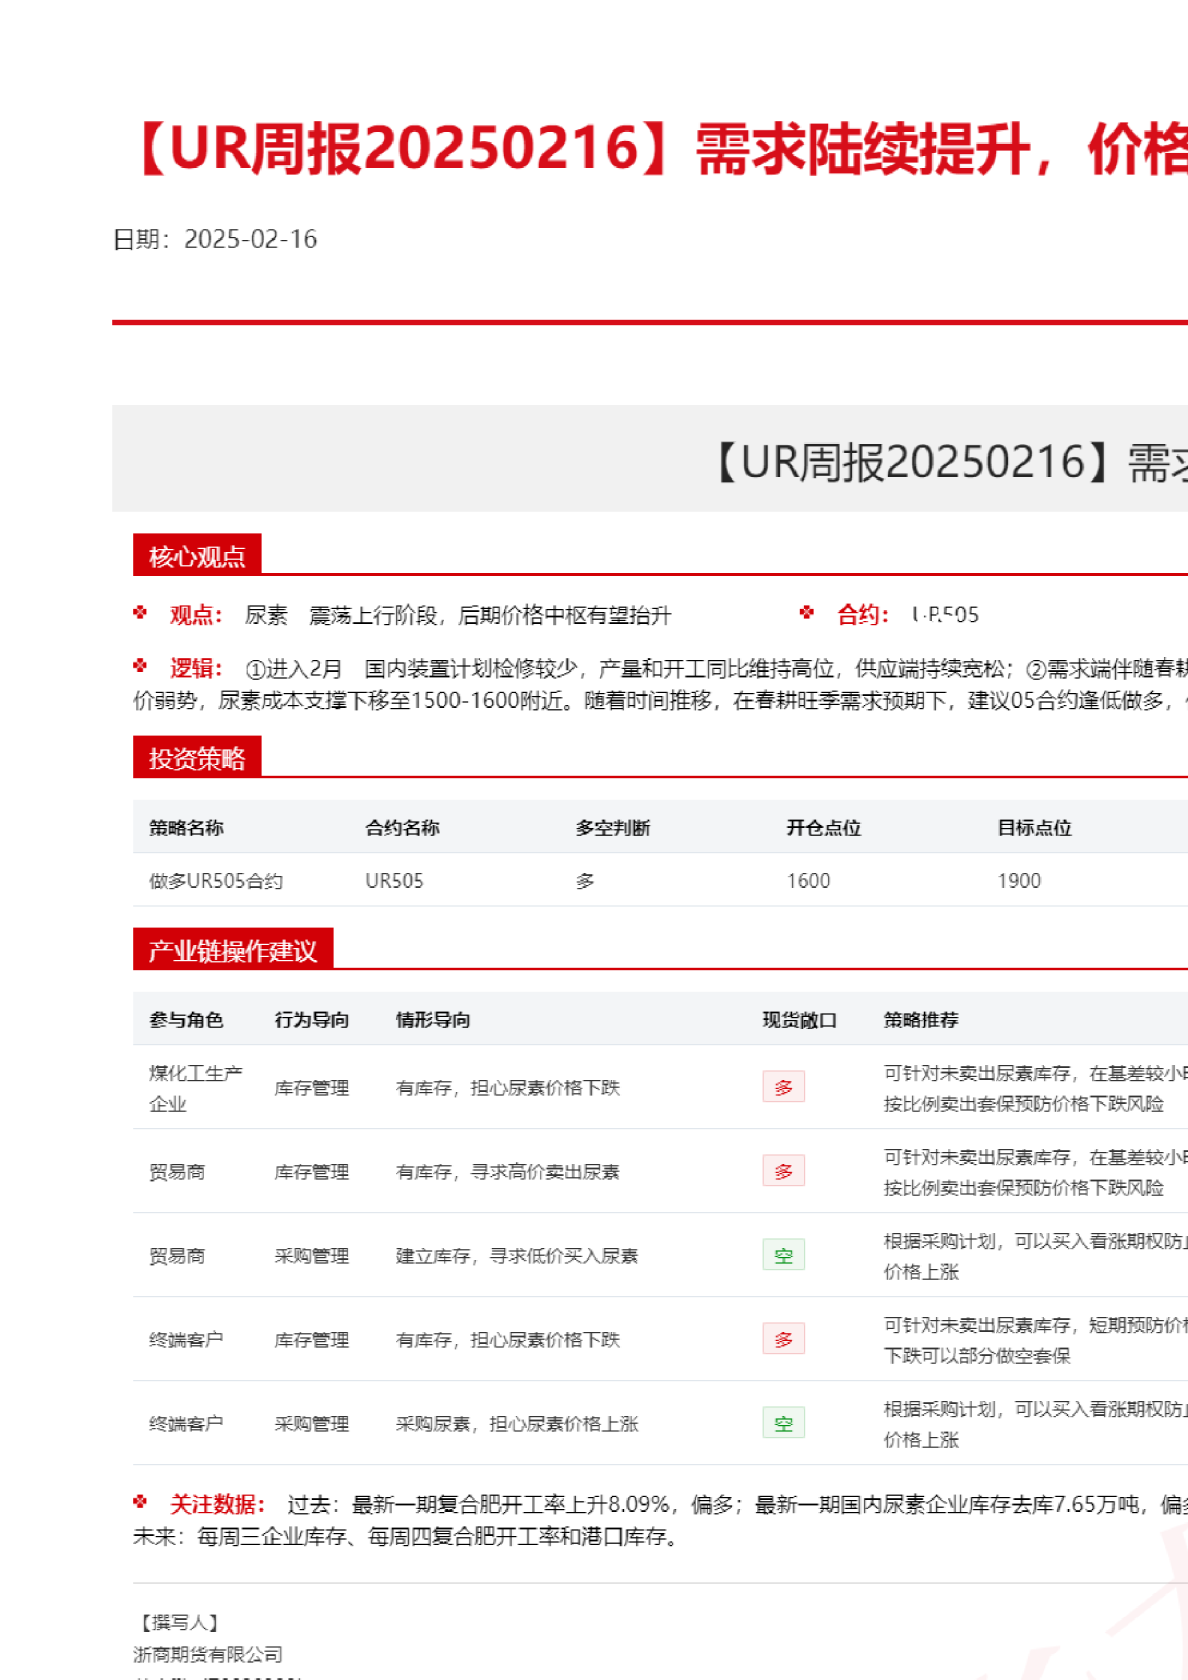
Task: Click the red diamond bullet before 关注数据
Action: point(140,1502)
